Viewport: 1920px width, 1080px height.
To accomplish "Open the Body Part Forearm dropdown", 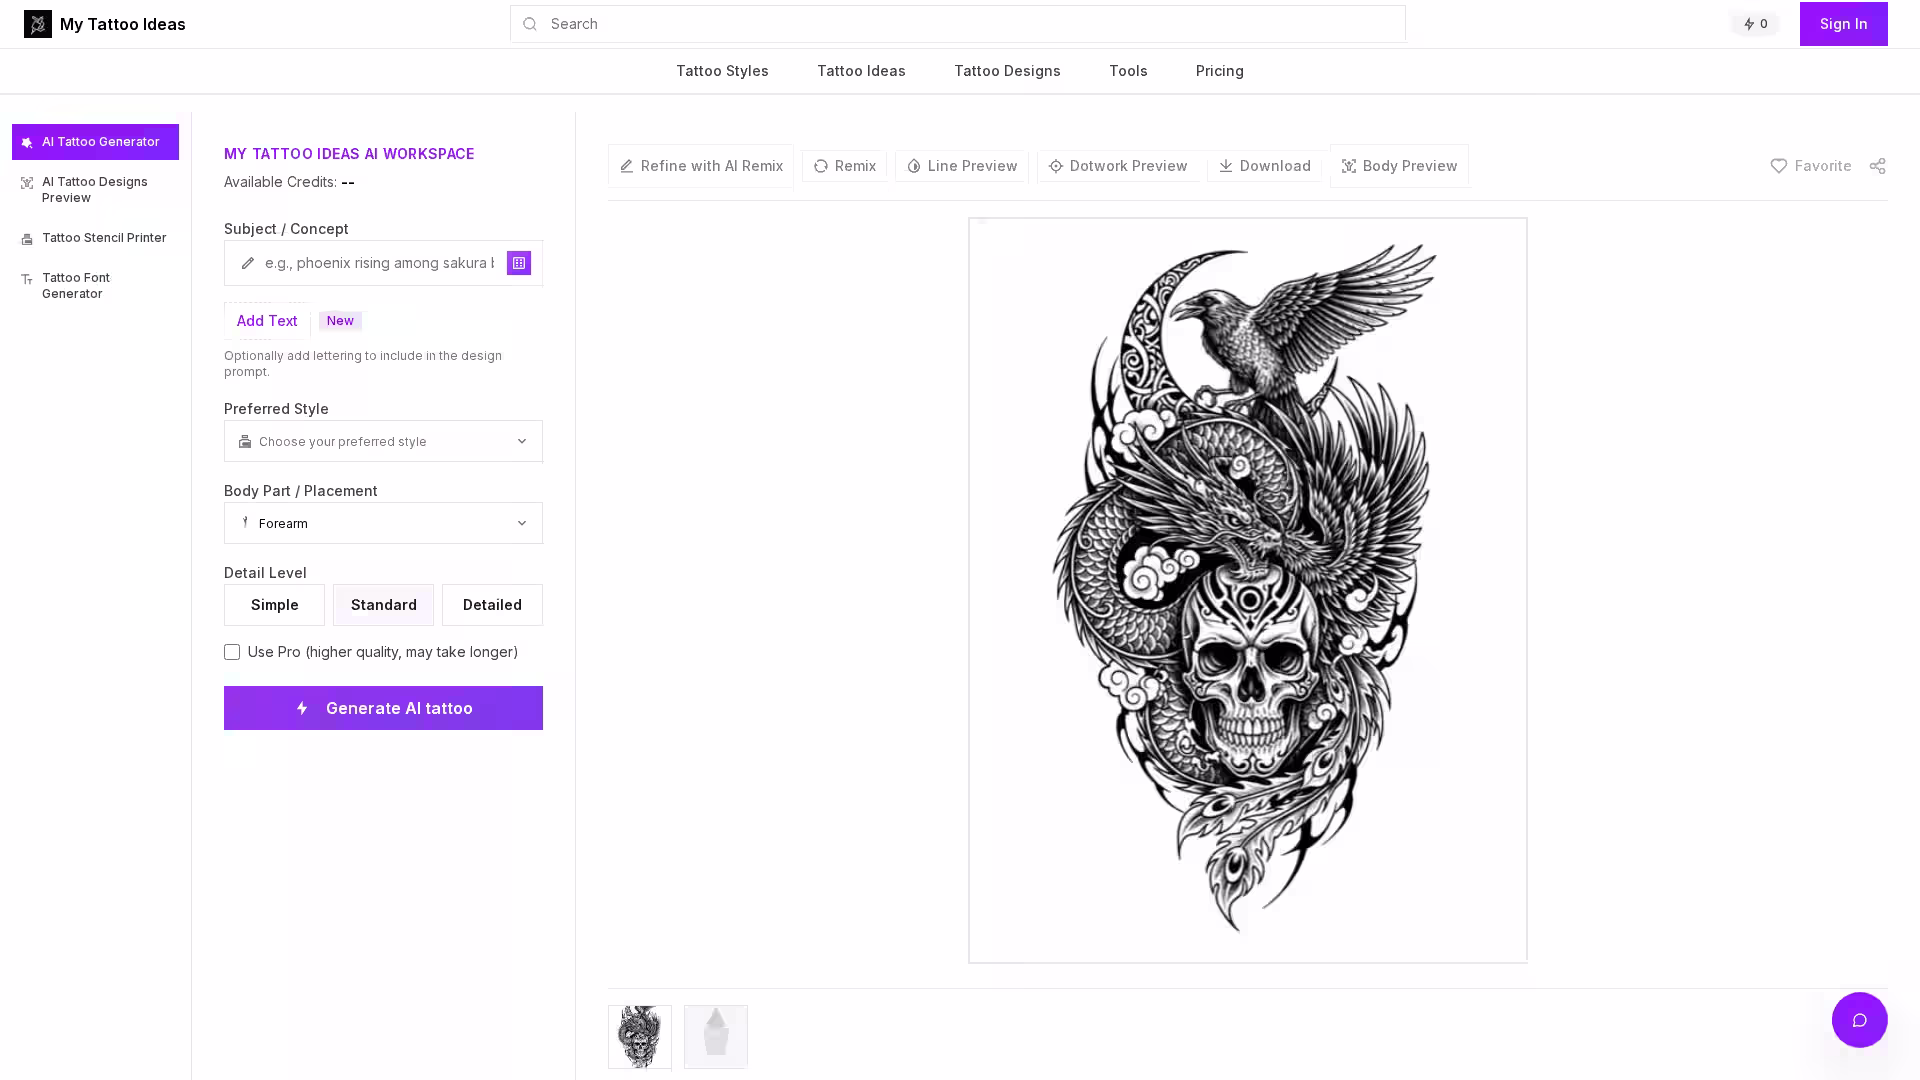I will pyautogui.click(x=383, y=523).
